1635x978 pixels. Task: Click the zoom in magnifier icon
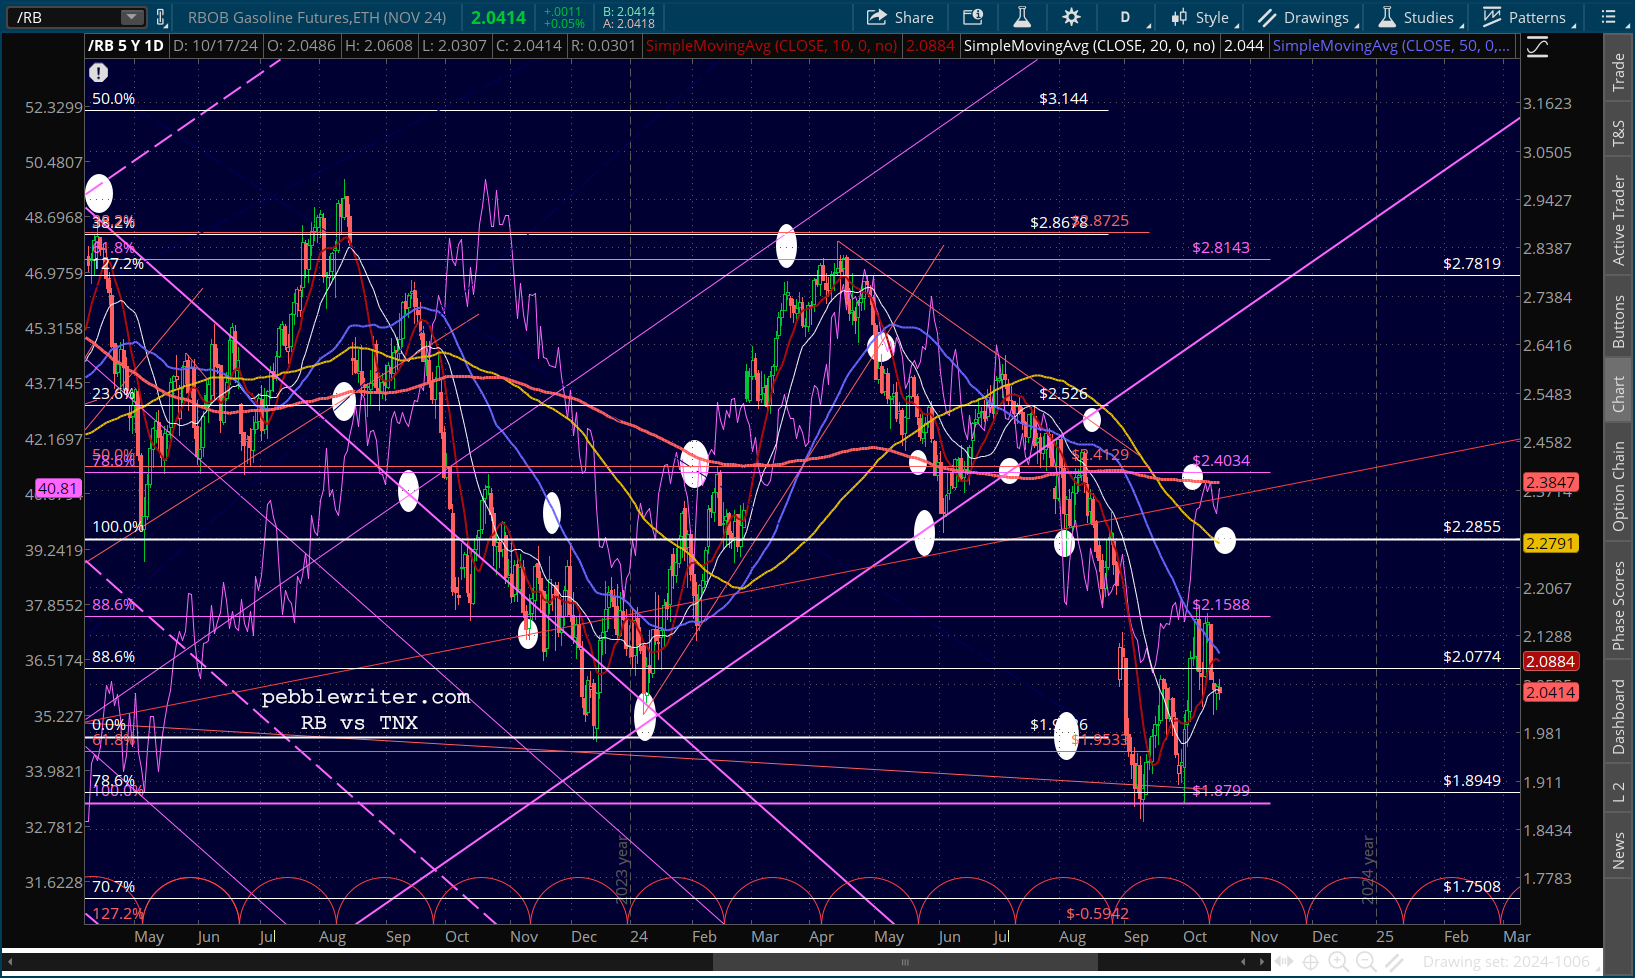[1339, 962]
